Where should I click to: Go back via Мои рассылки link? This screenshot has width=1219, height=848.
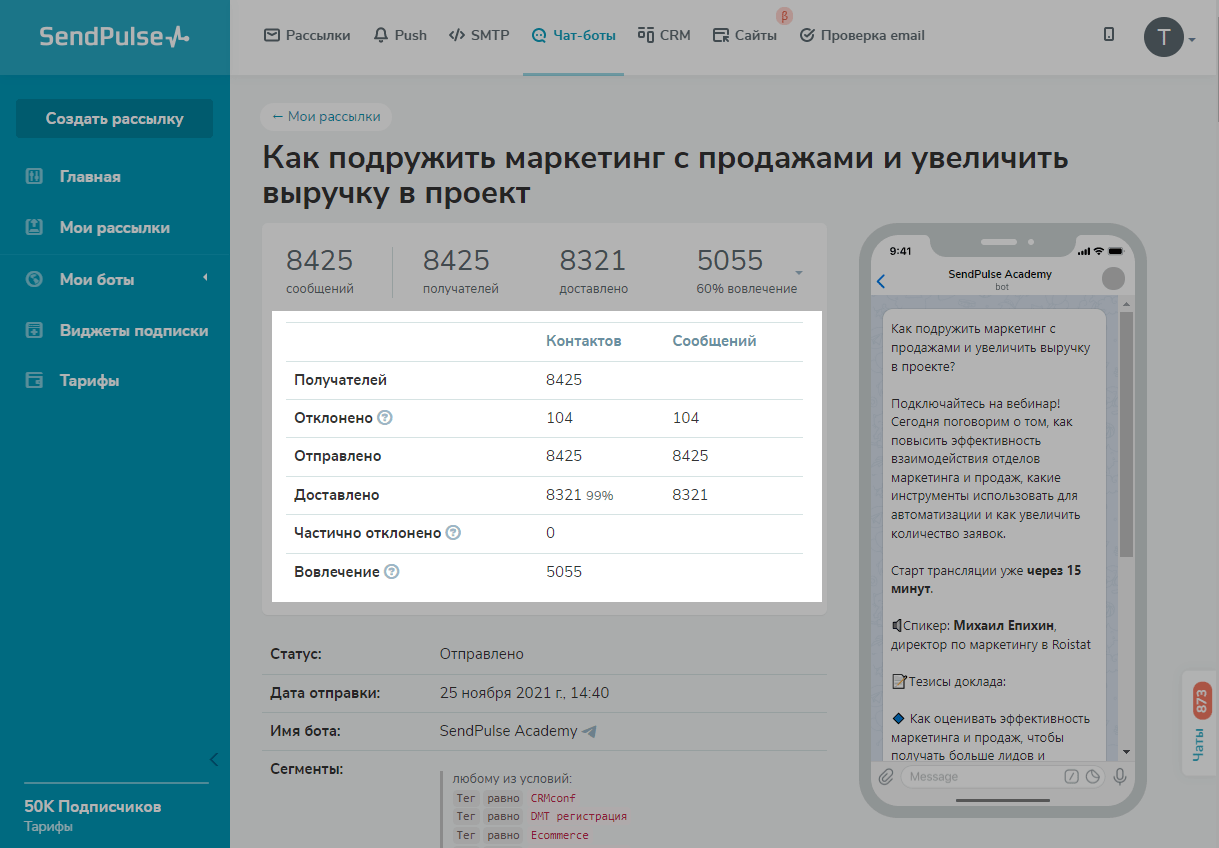pyautogui.click(x=326, y=116)
